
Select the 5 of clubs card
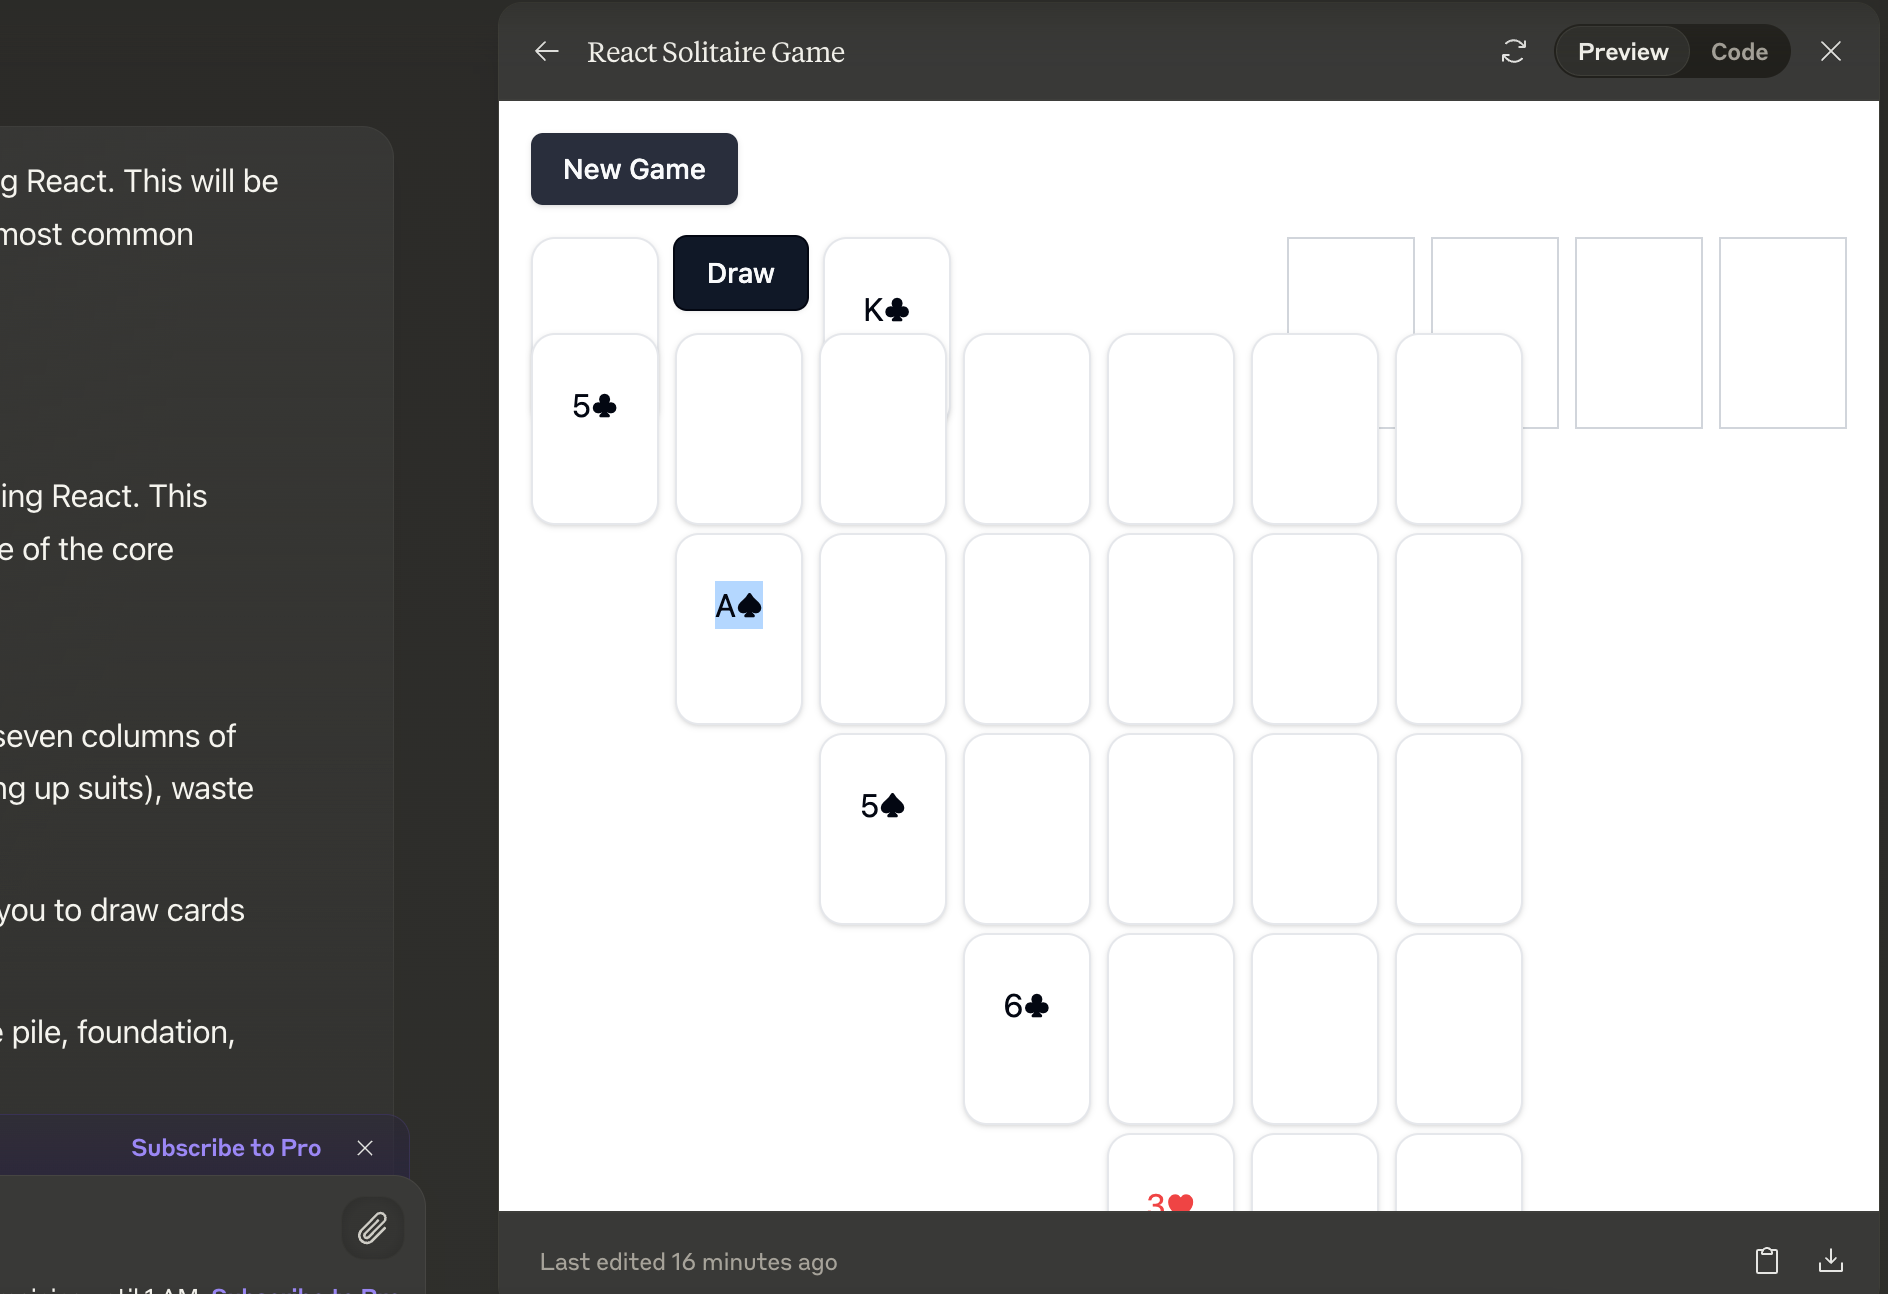[x=594, y=429]
